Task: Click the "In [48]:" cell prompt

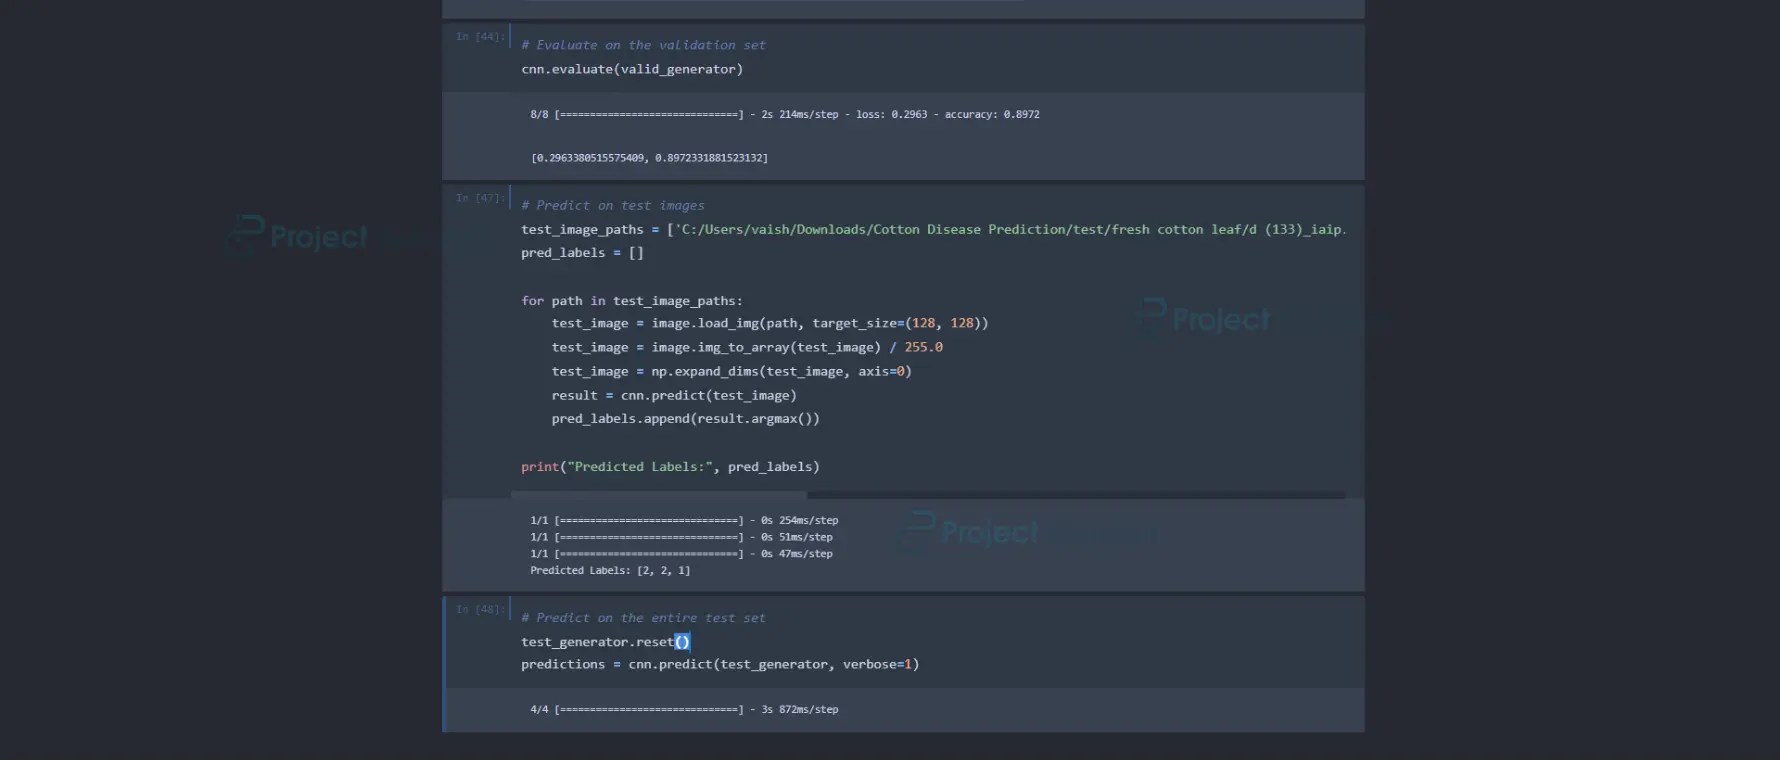Action: point(480,609)
